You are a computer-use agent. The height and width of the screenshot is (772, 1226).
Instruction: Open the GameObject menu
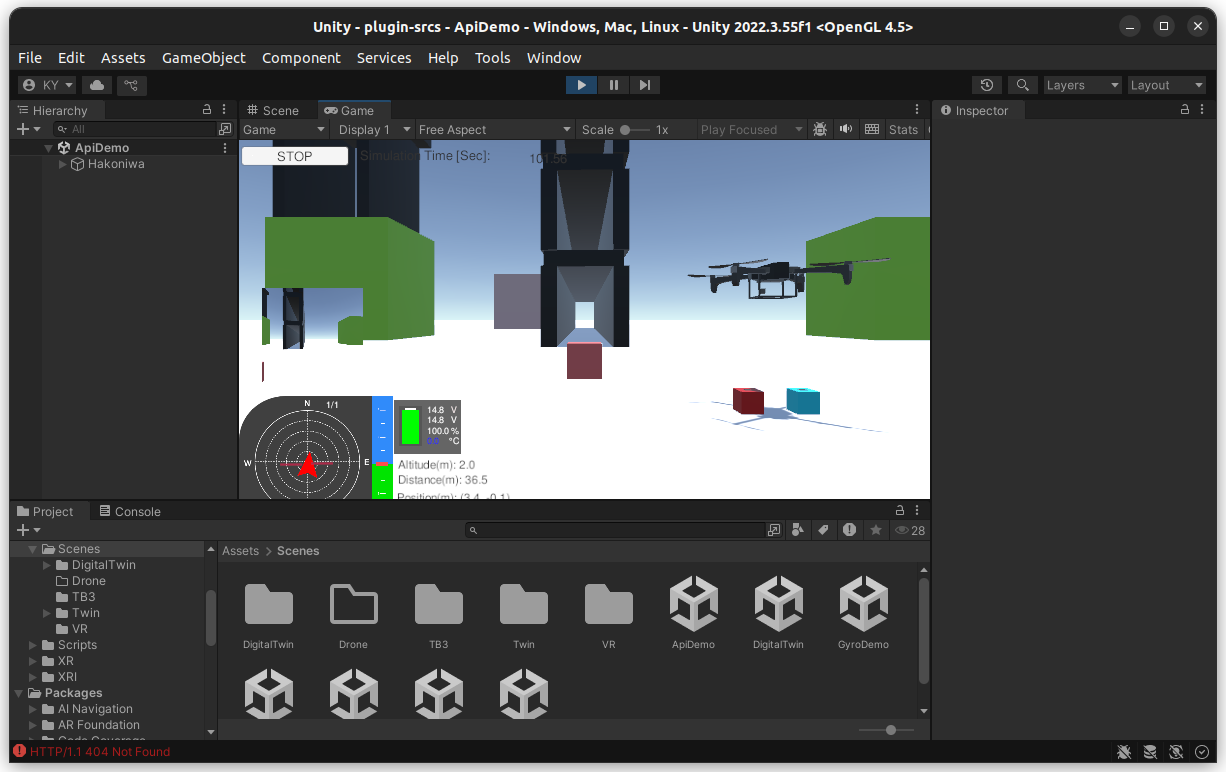204,58
